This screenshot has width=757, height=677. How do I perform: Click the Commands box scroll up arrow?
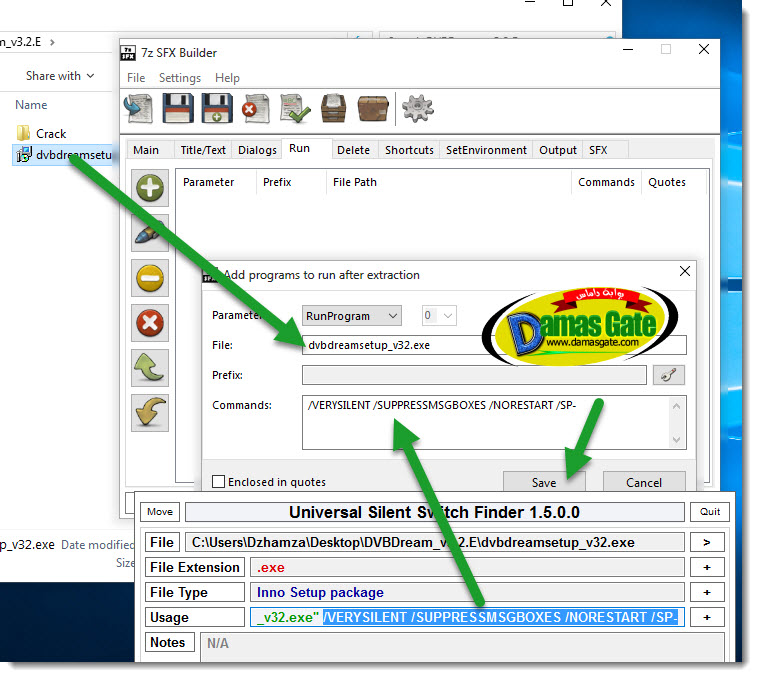[x=676, y=406]
